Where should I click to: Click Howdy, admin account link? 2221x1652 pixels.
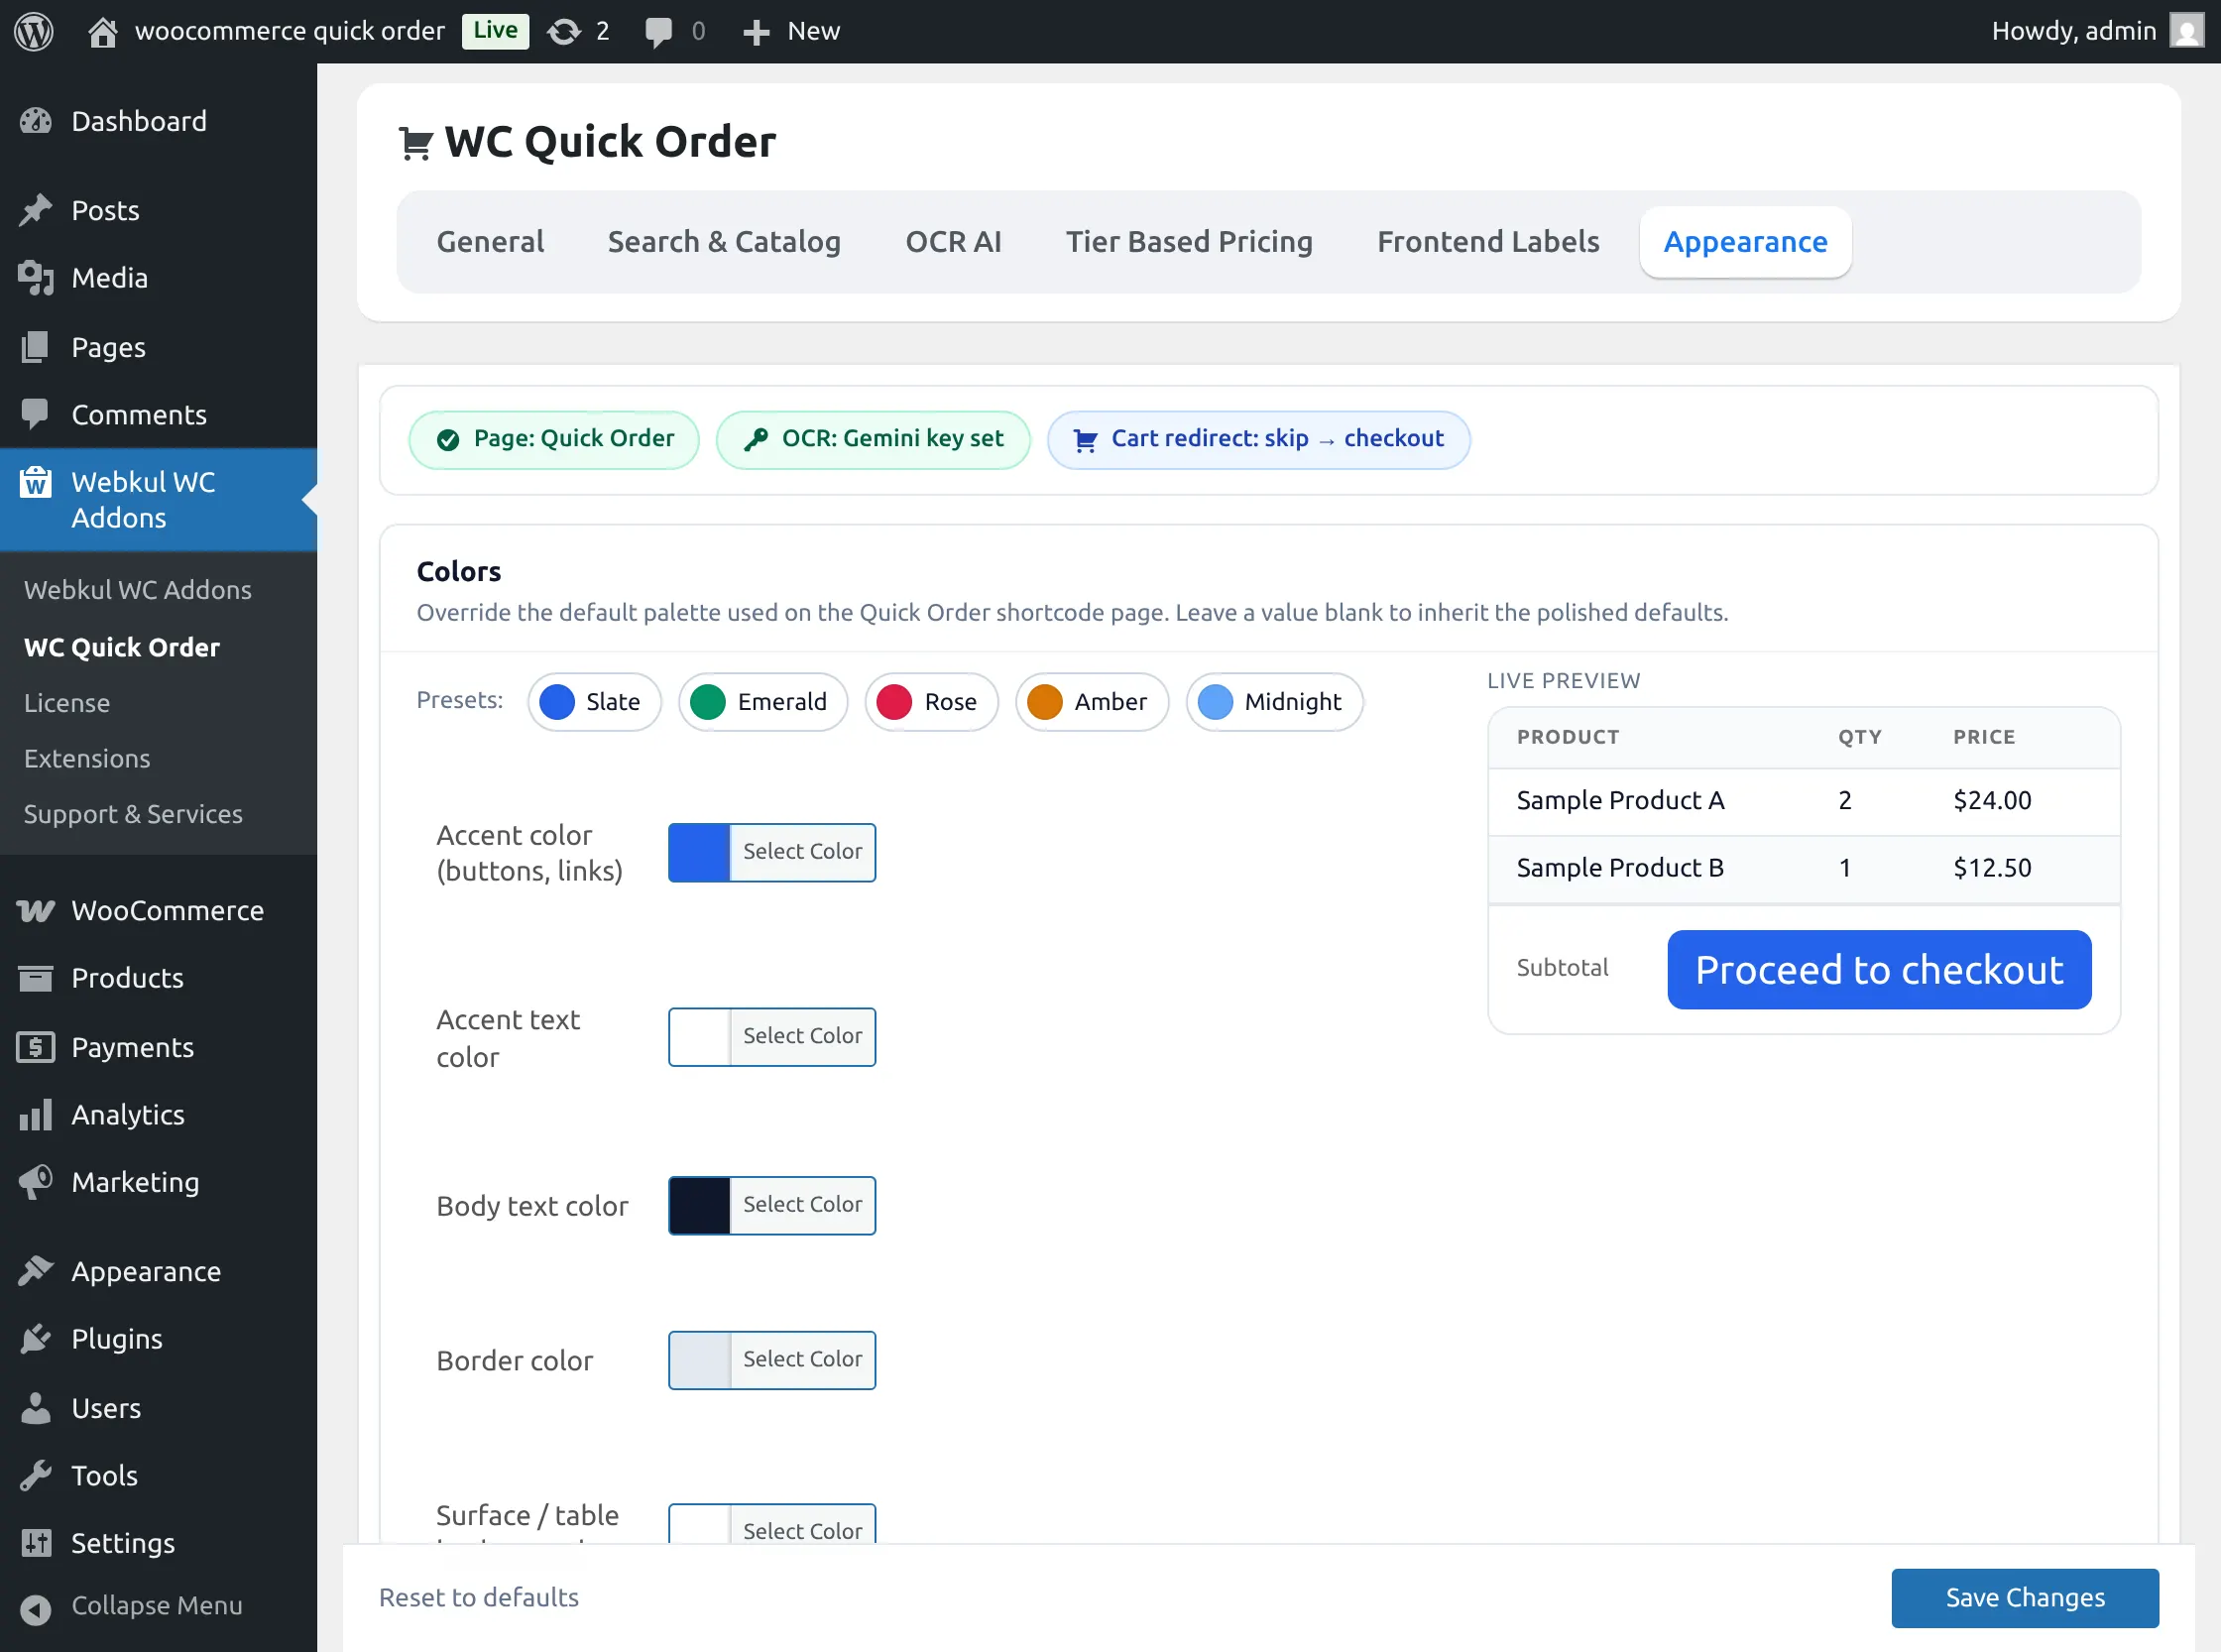[x=2073, y=31]
